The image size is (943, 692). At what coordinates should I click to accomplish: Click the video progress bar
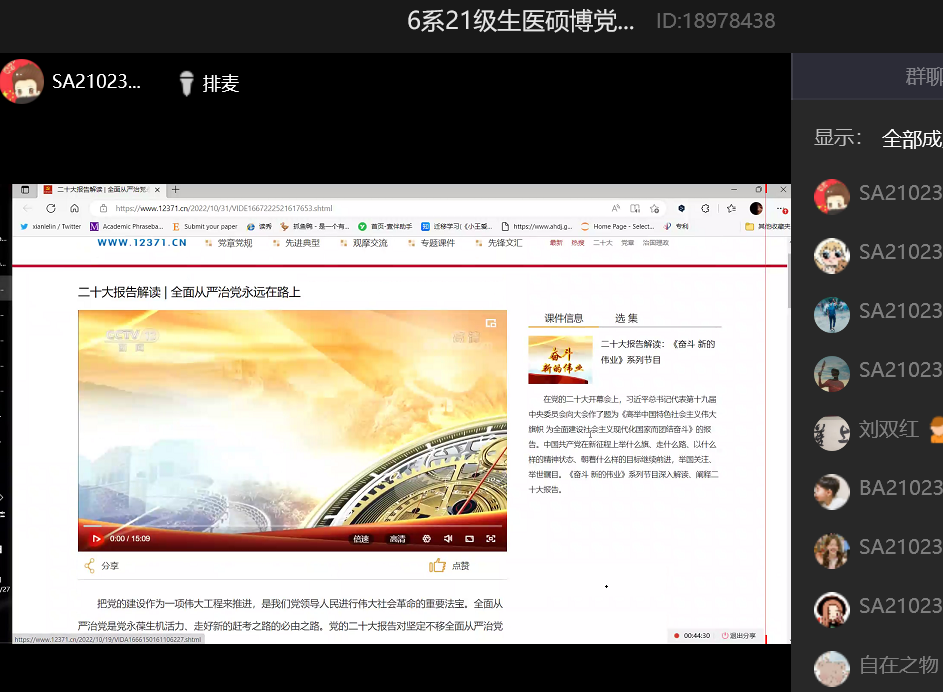pos(290,526)
